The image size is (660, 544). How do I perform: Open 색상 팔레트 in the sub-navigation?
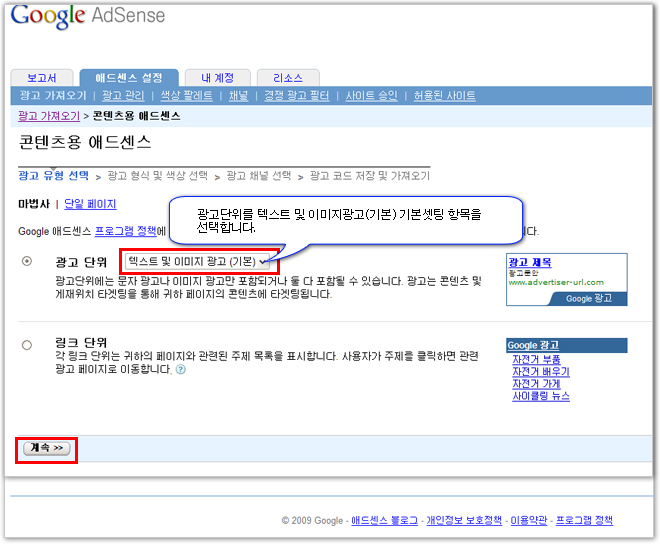[186, 96]
